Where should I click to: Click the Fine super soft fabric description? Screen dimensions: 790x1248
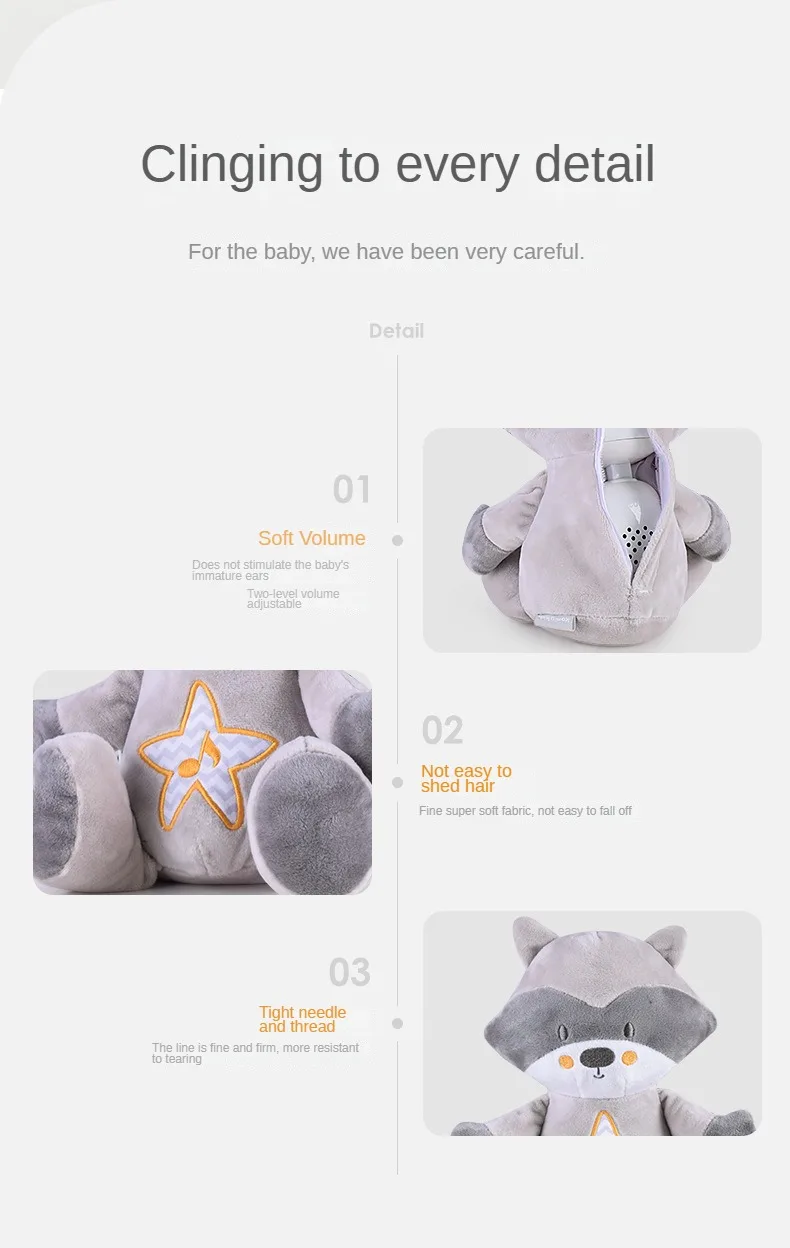(x=525, y=811)
